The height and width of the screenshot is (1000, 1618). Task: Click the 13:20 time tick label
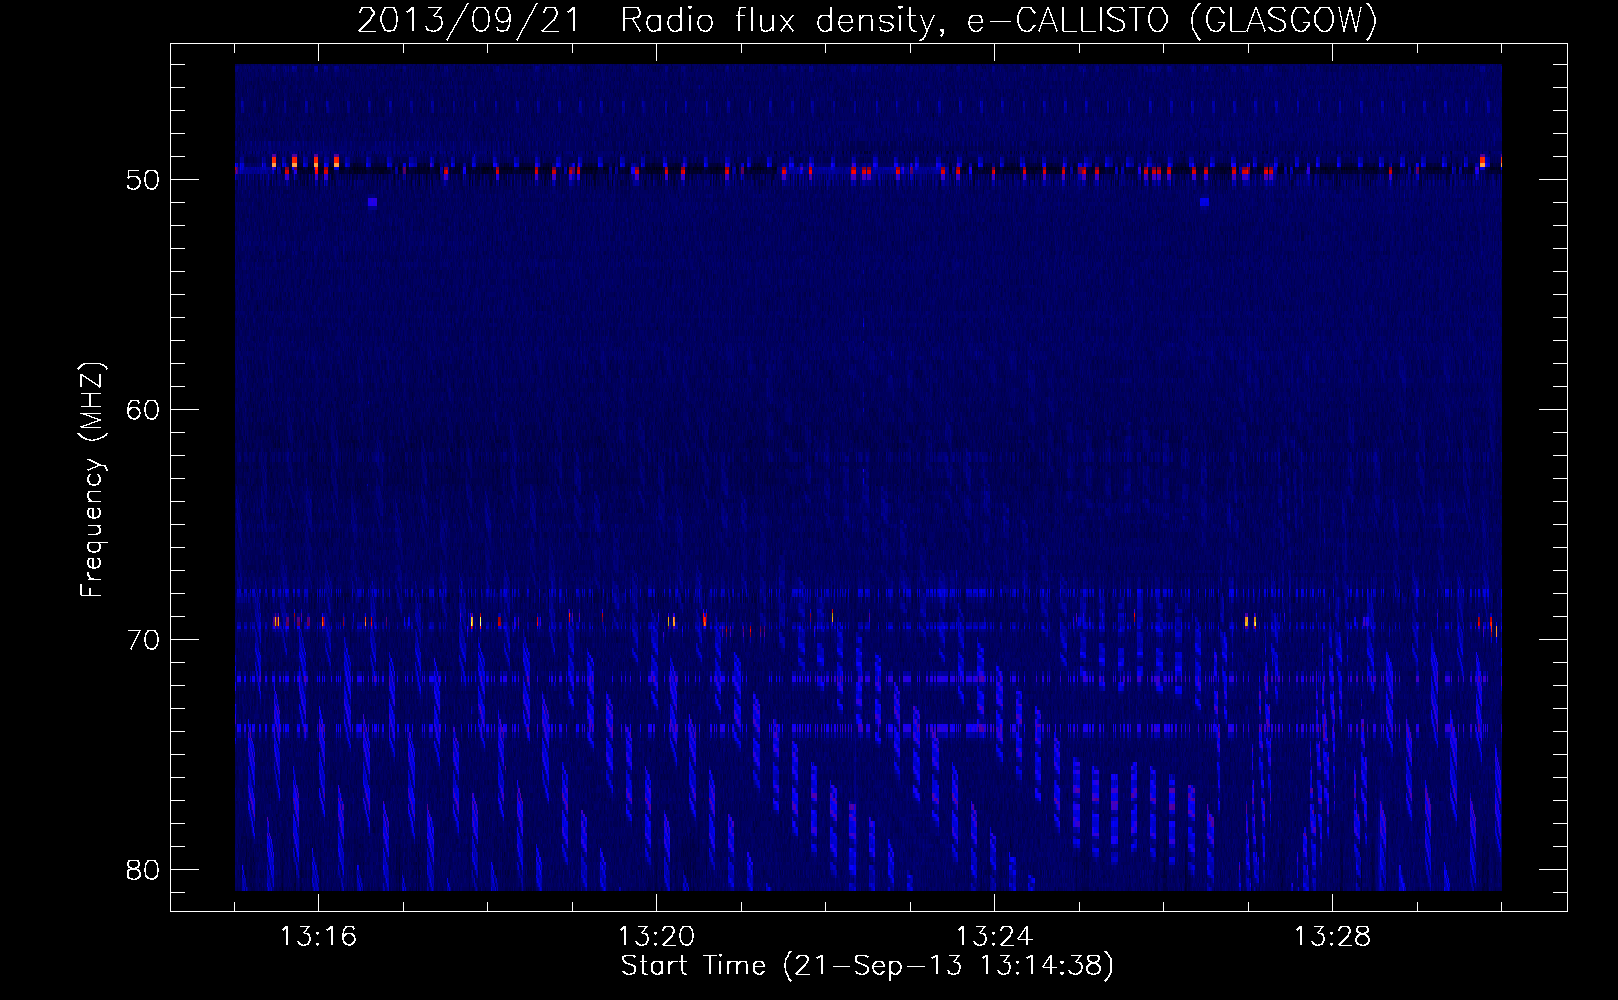pyautogui.click(x=656, y=937)
